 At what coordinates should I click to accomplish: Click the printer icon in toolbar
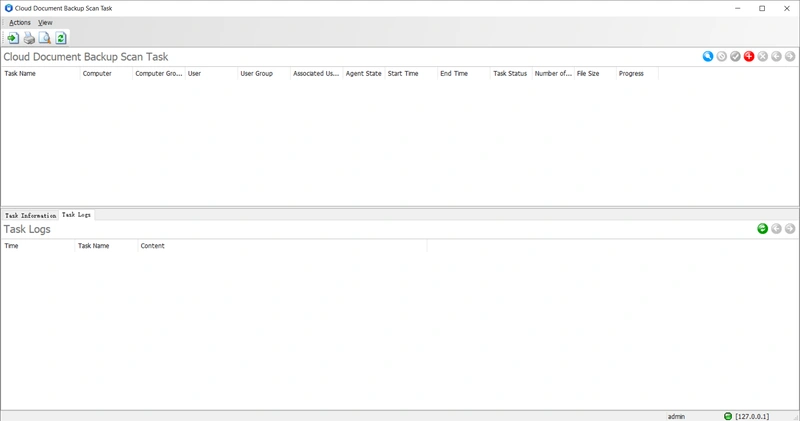[29, 38]
